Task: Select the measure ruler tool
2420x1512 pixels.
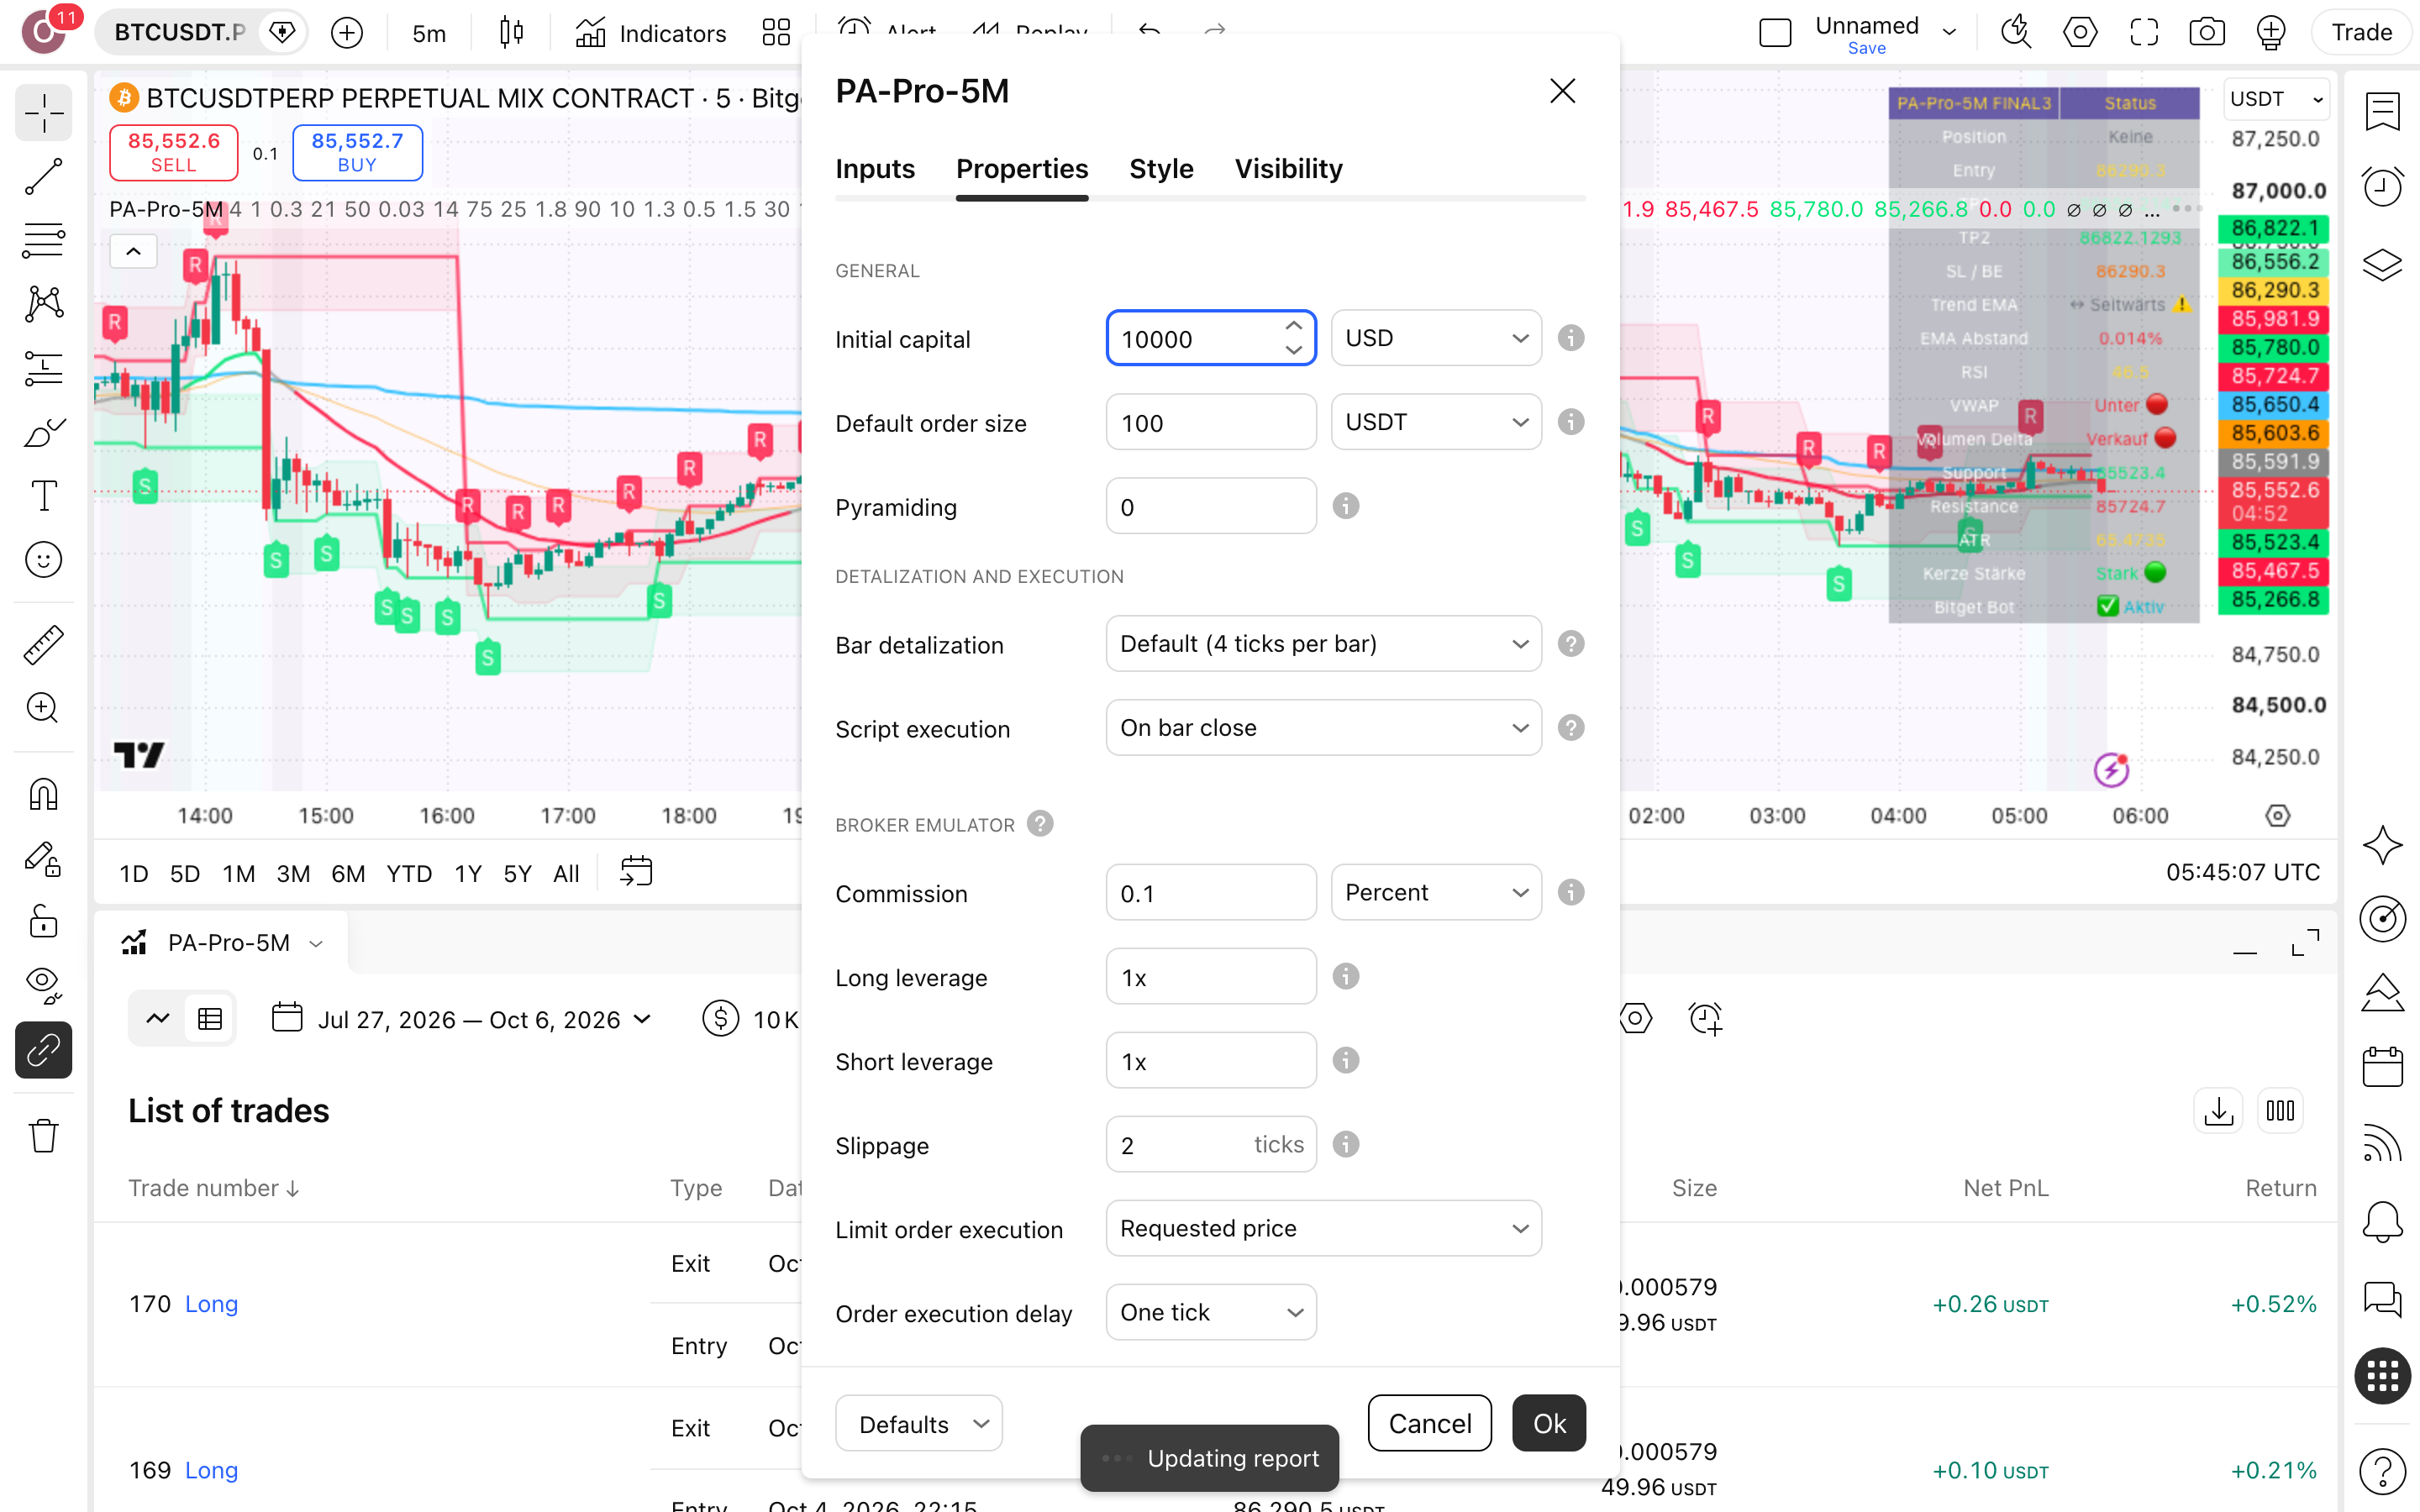Action: point(43,645)
